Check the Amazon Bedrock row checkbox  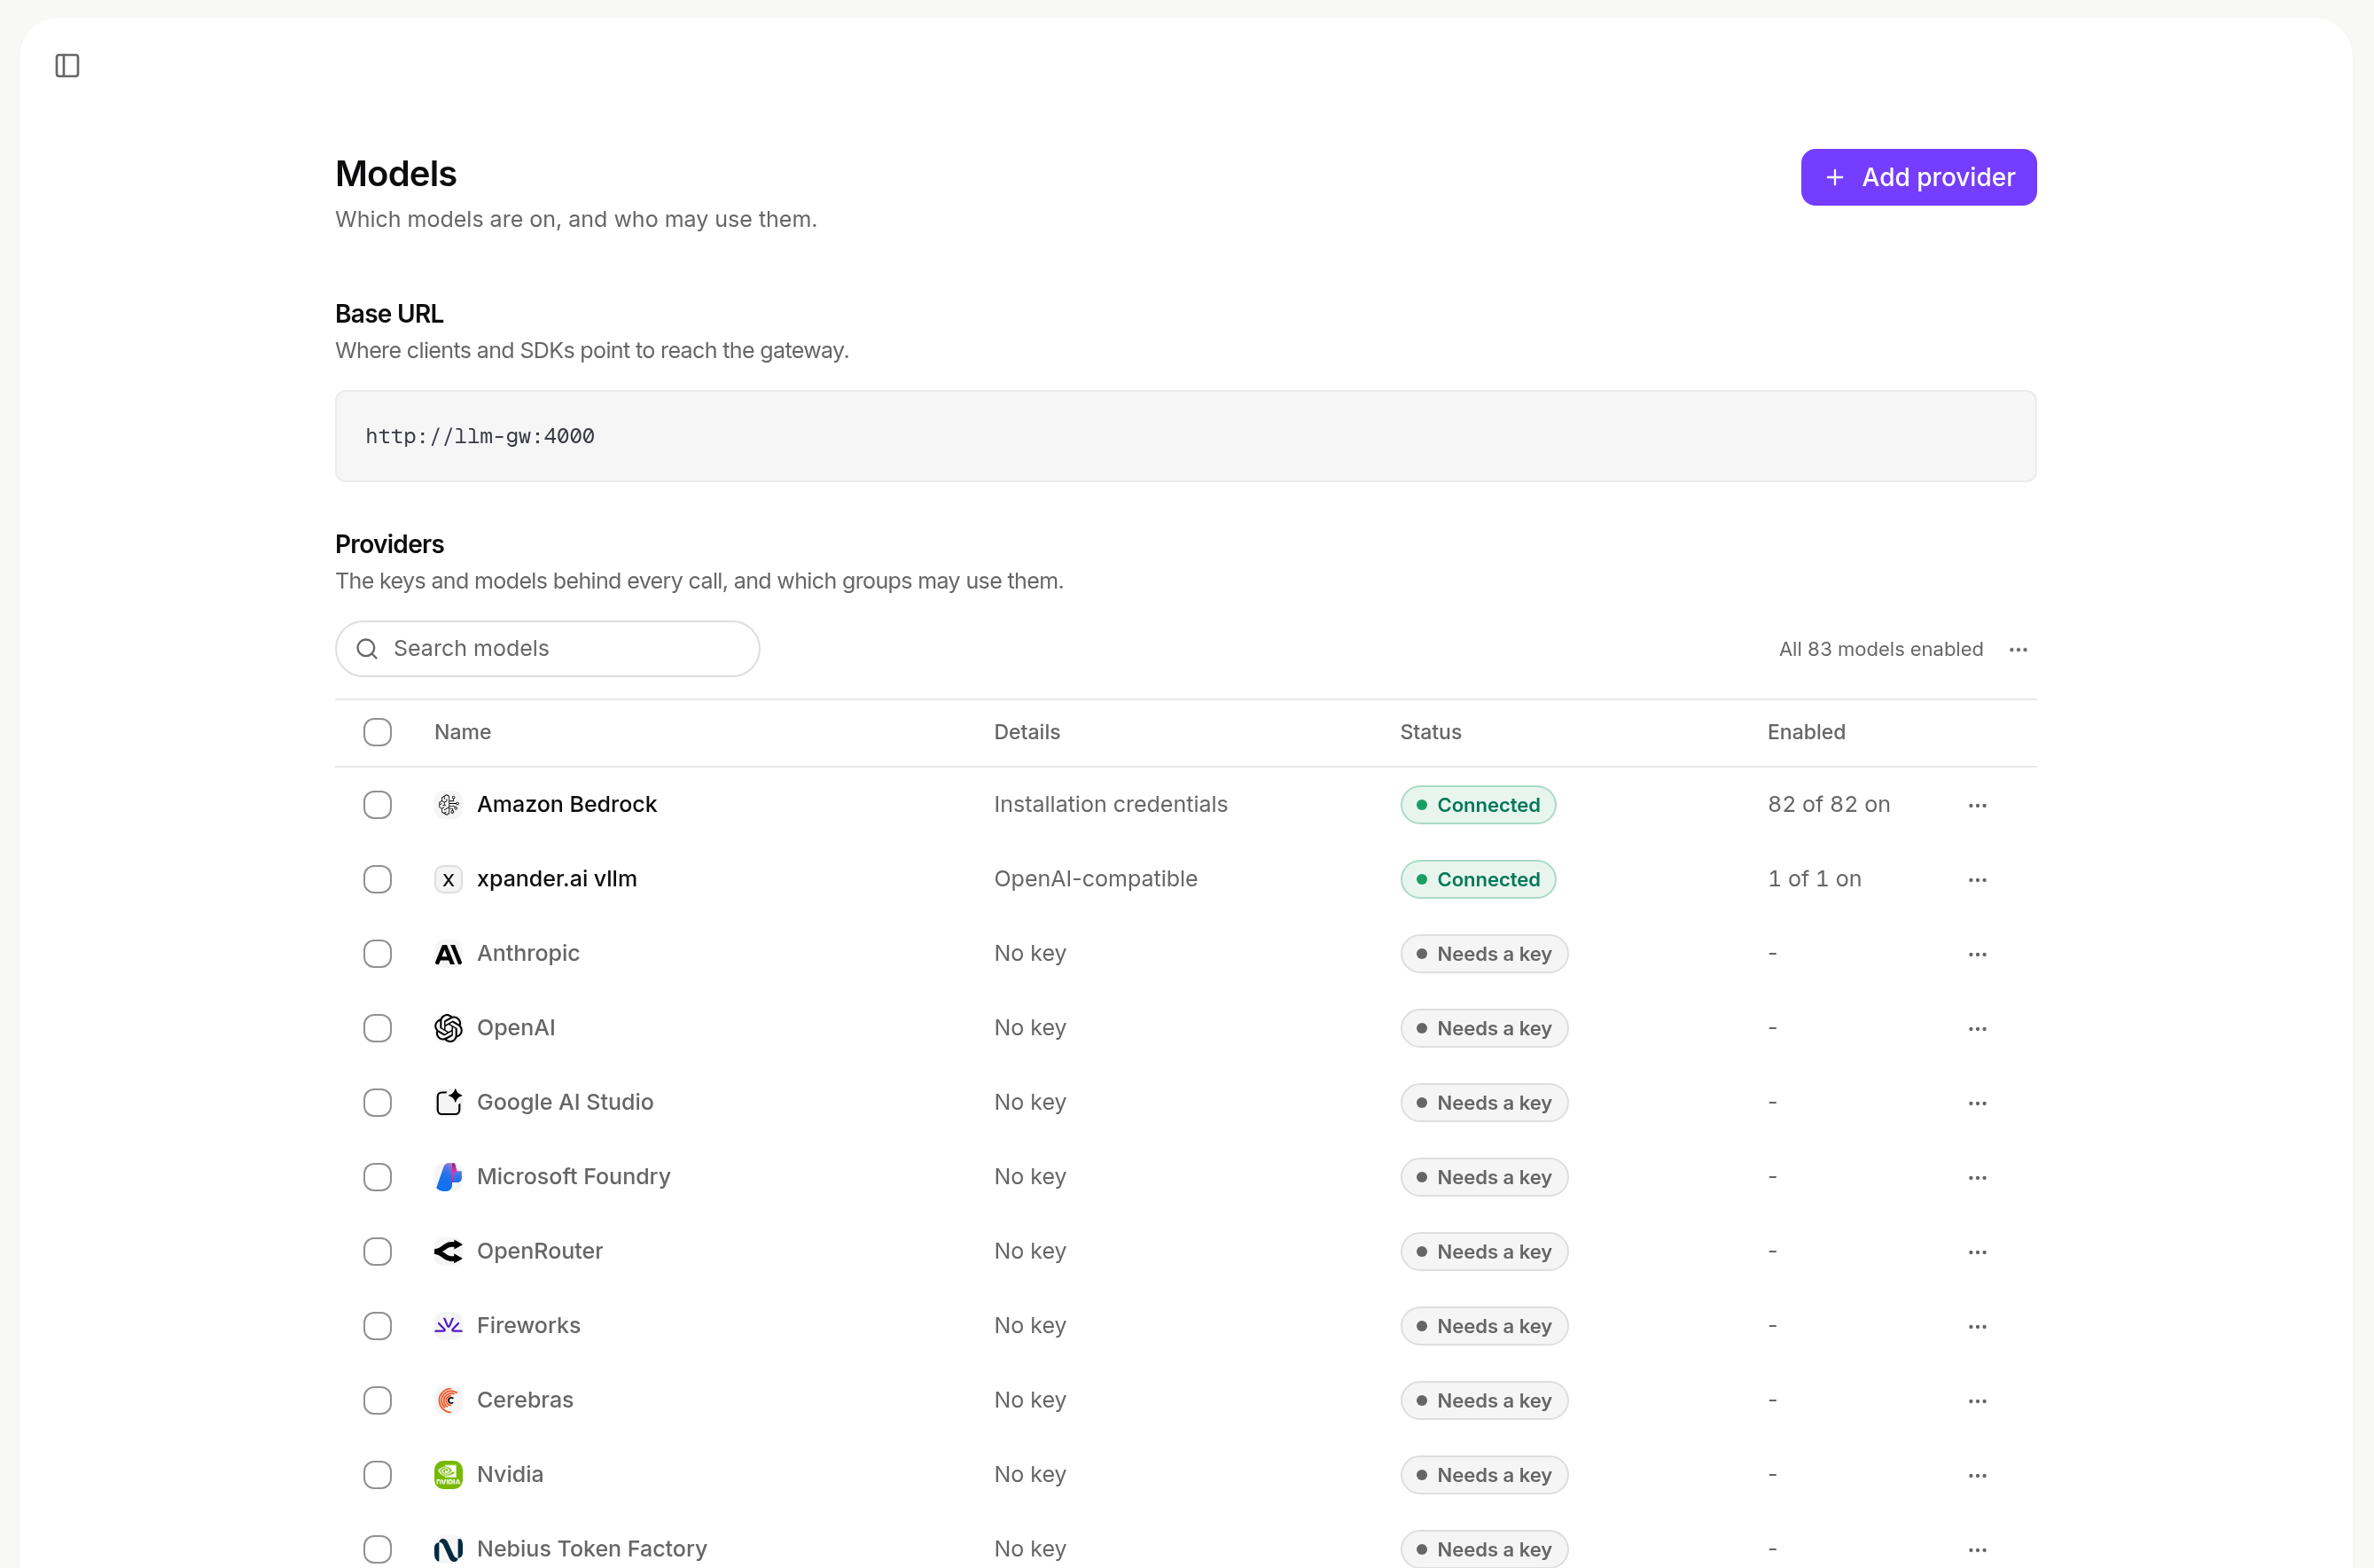[377, 805]
